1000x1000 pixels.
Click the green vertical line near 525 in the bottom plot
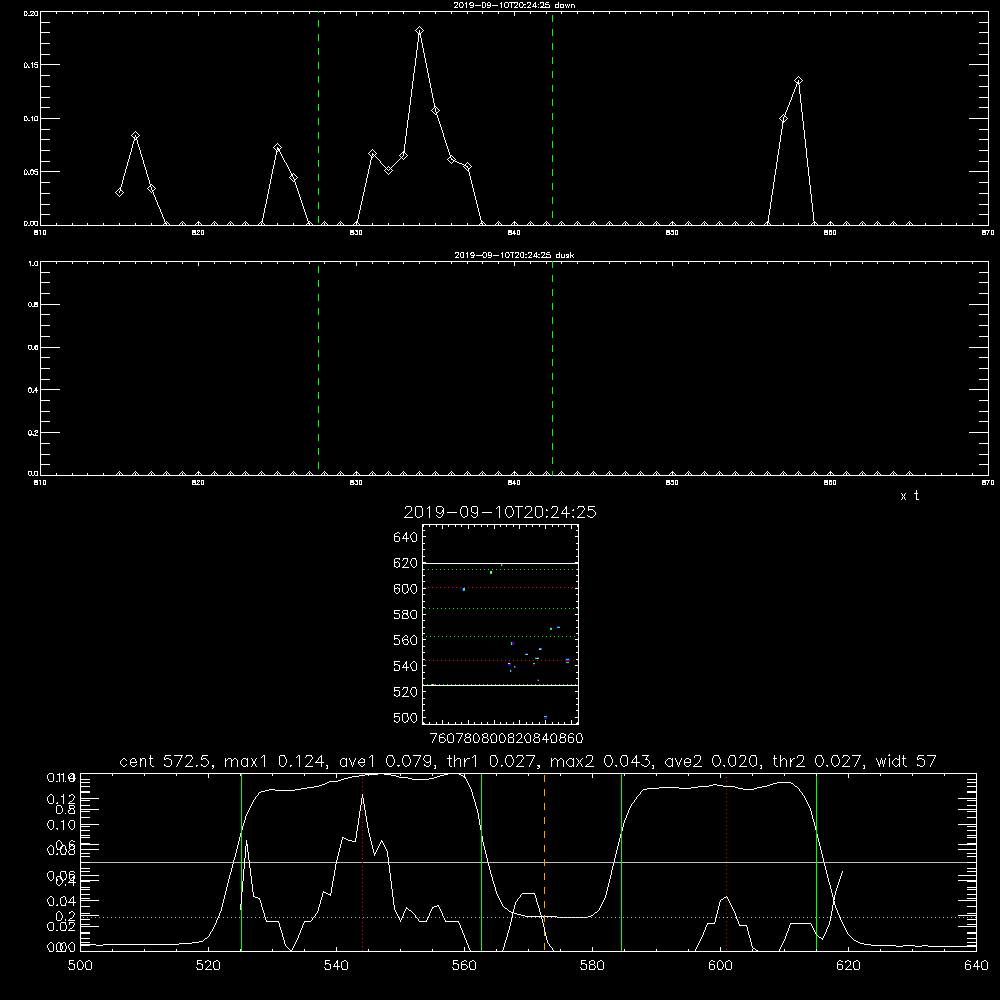241,862
